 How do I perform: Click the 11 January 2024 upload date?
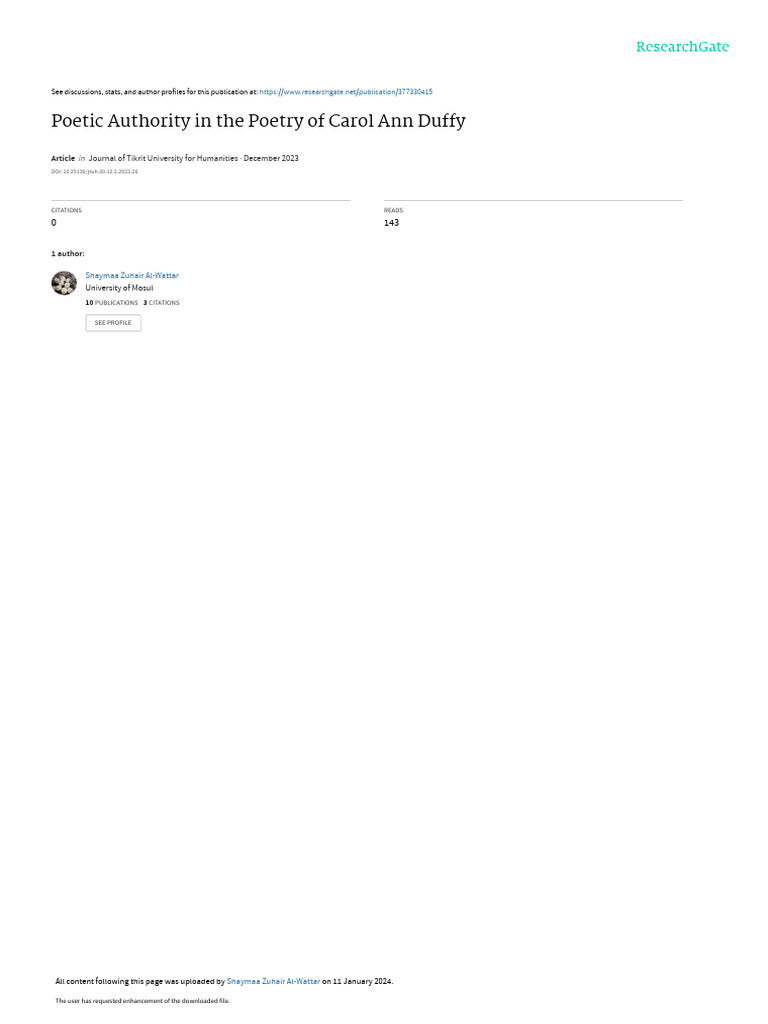[362, 981]
